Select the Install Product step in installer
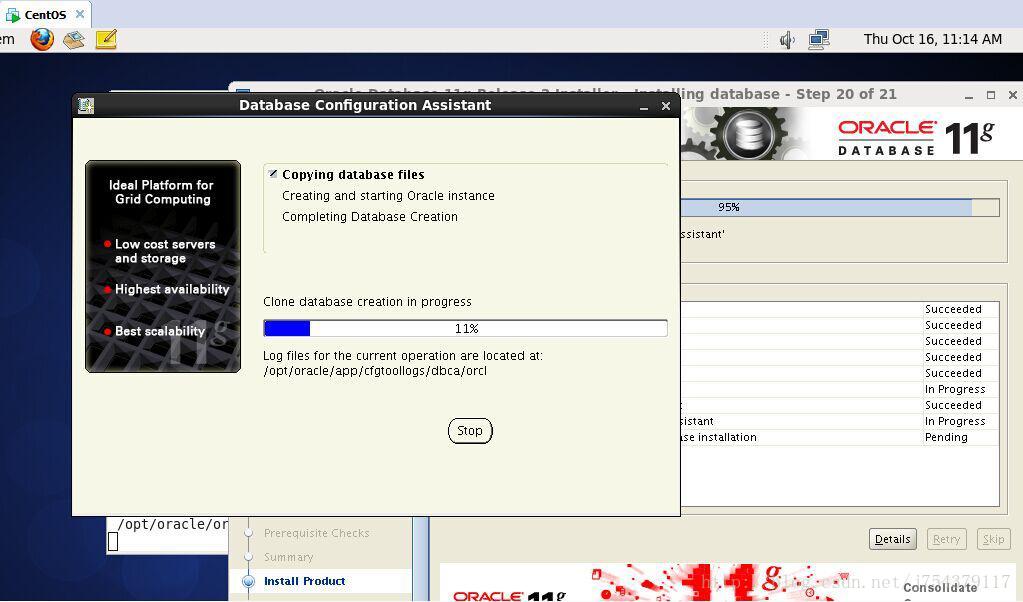 tap(304, 581)
